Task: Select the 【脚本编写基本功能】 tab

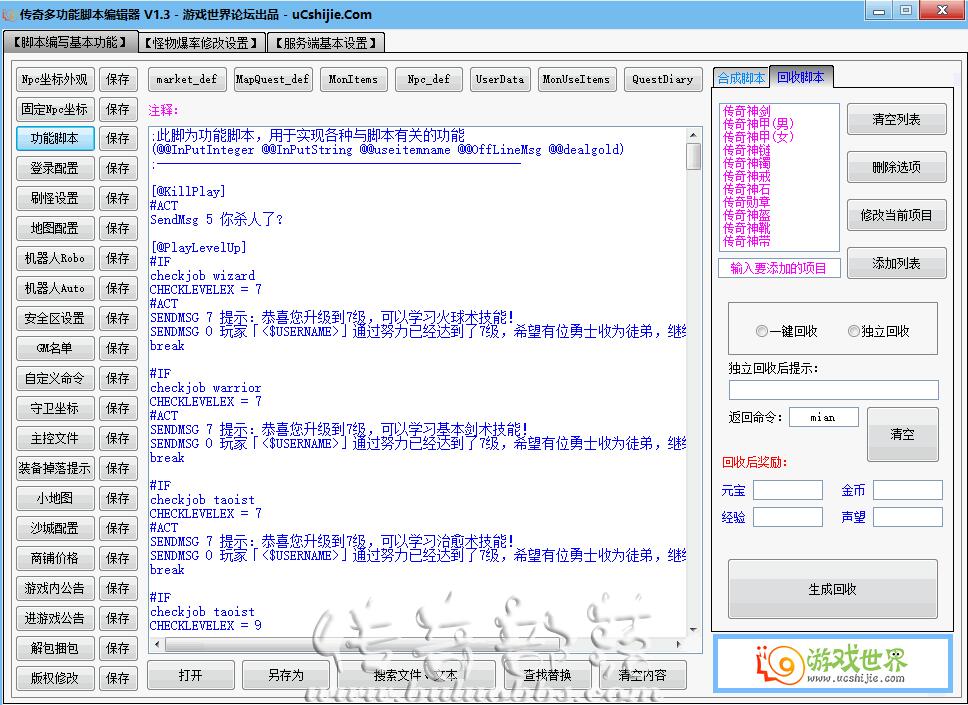Action: tap(70, 42)
